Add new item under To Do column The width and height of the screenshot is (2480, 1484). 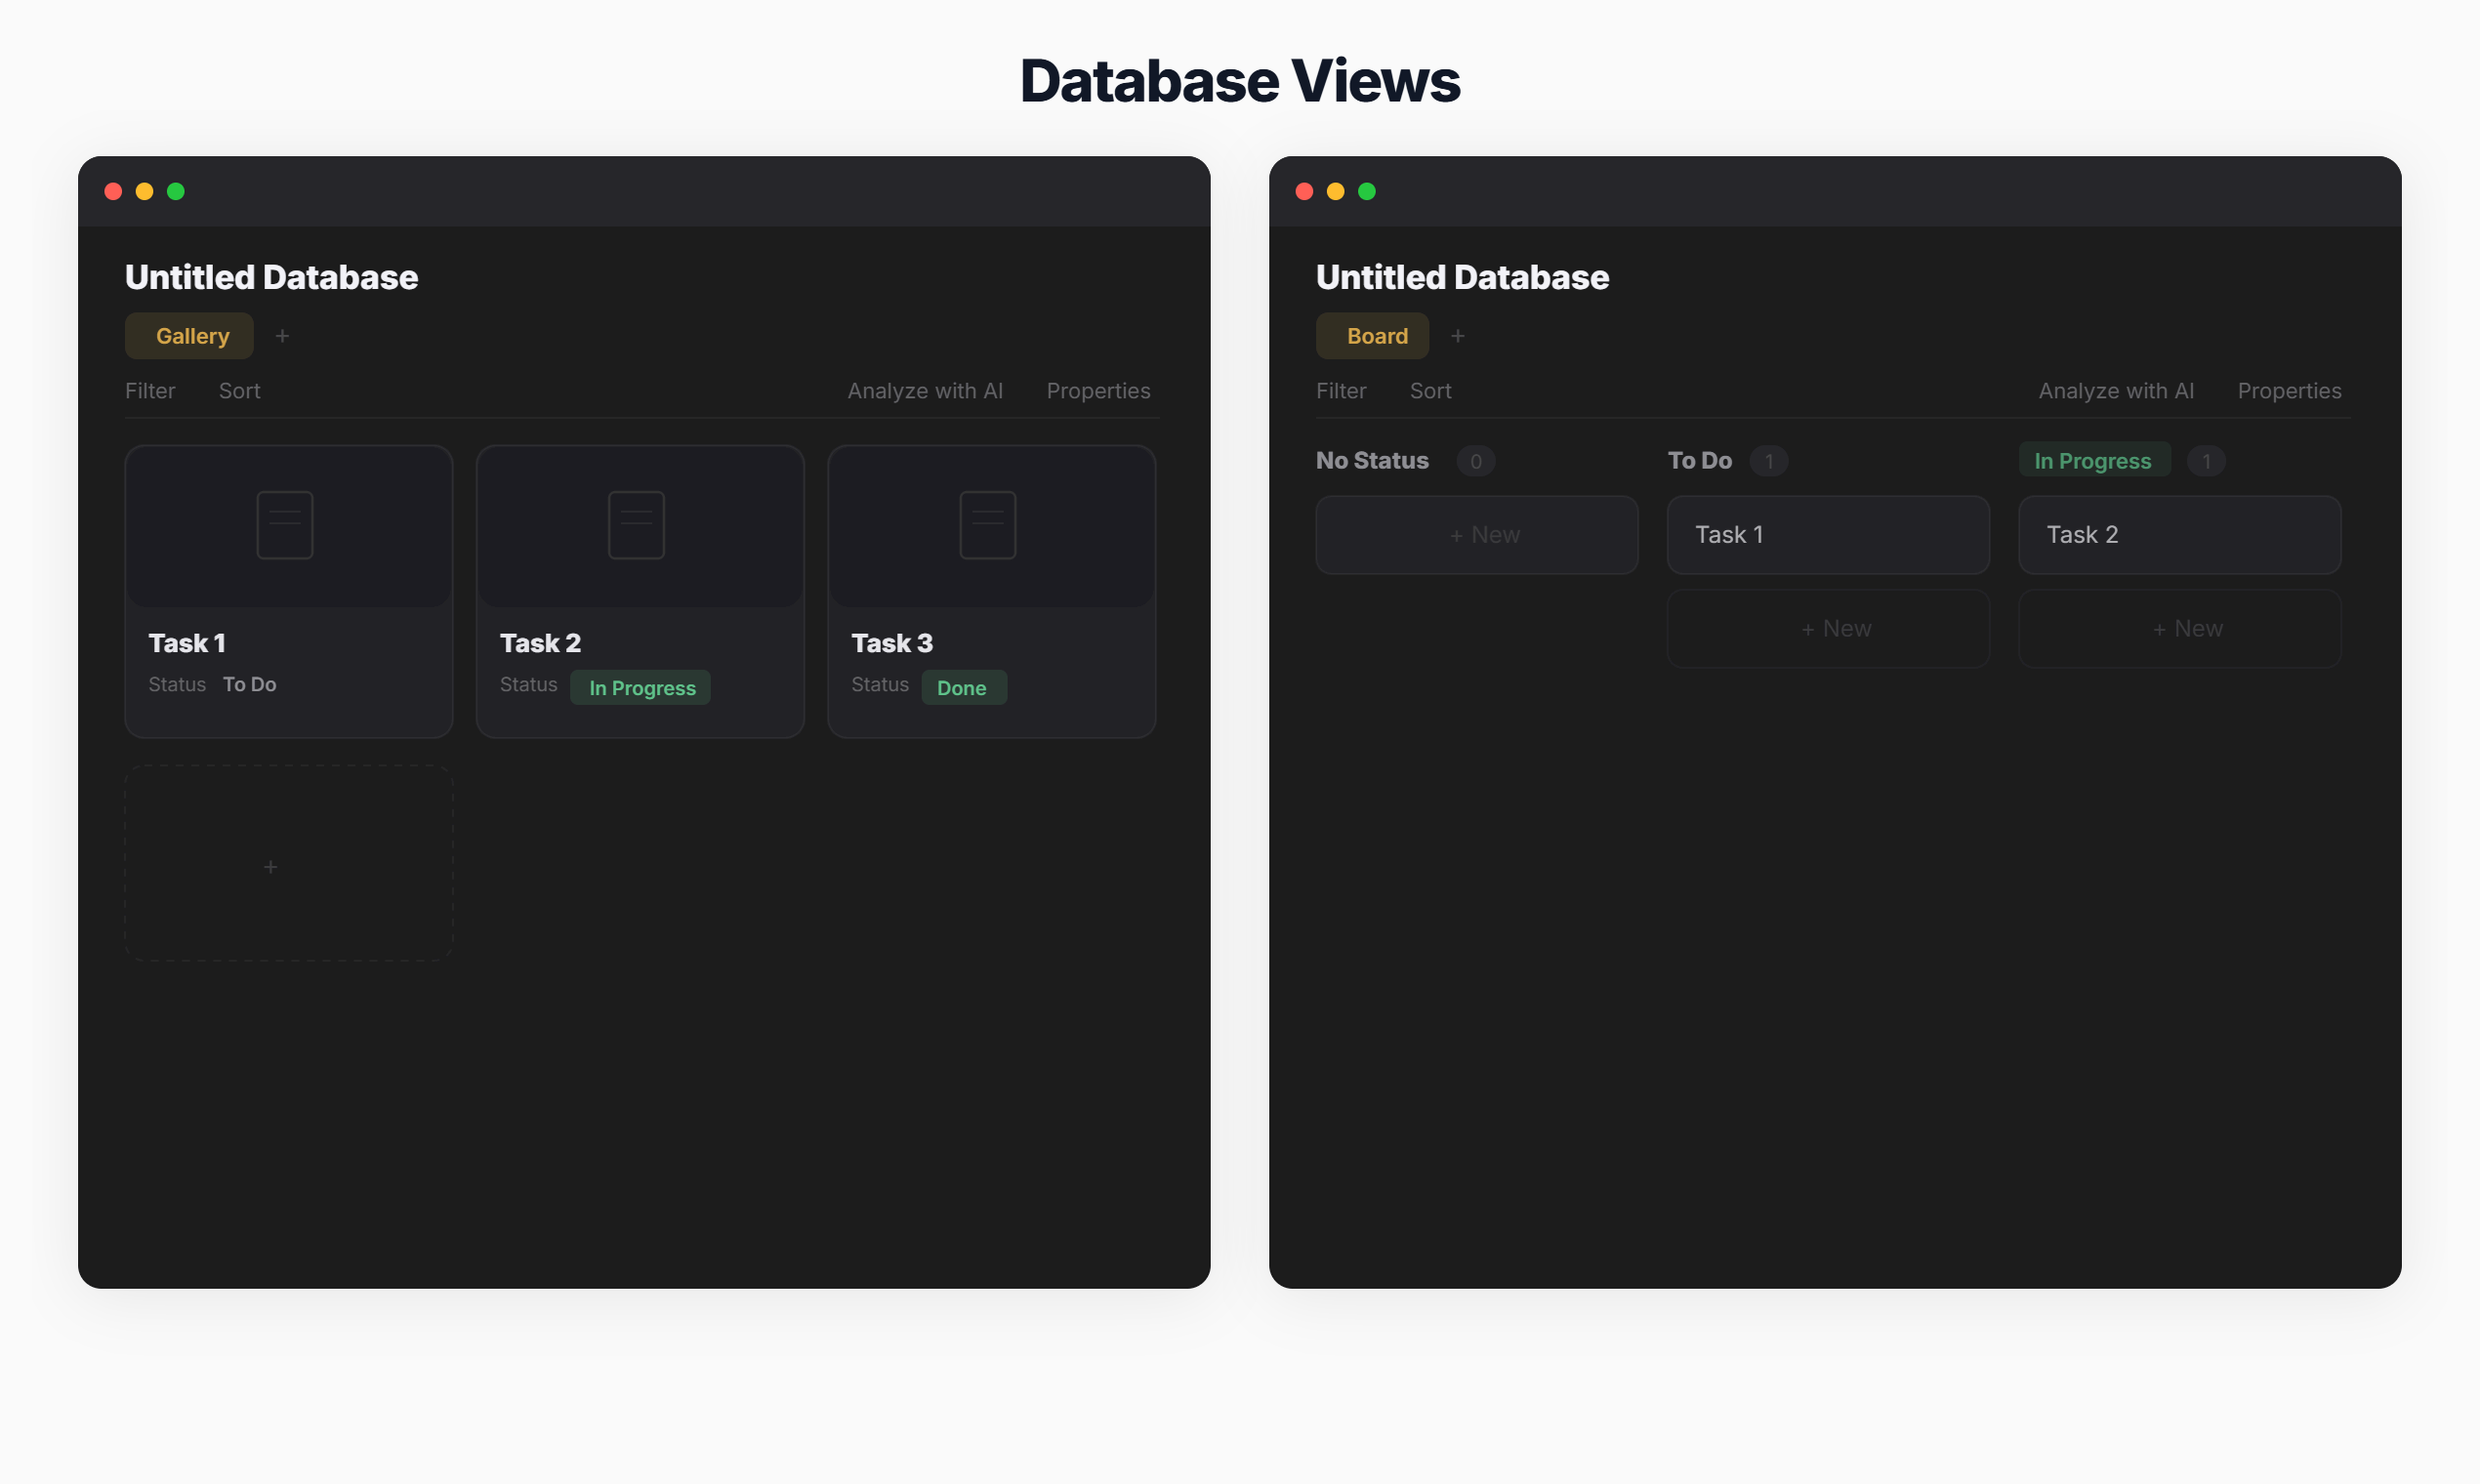1828,629
